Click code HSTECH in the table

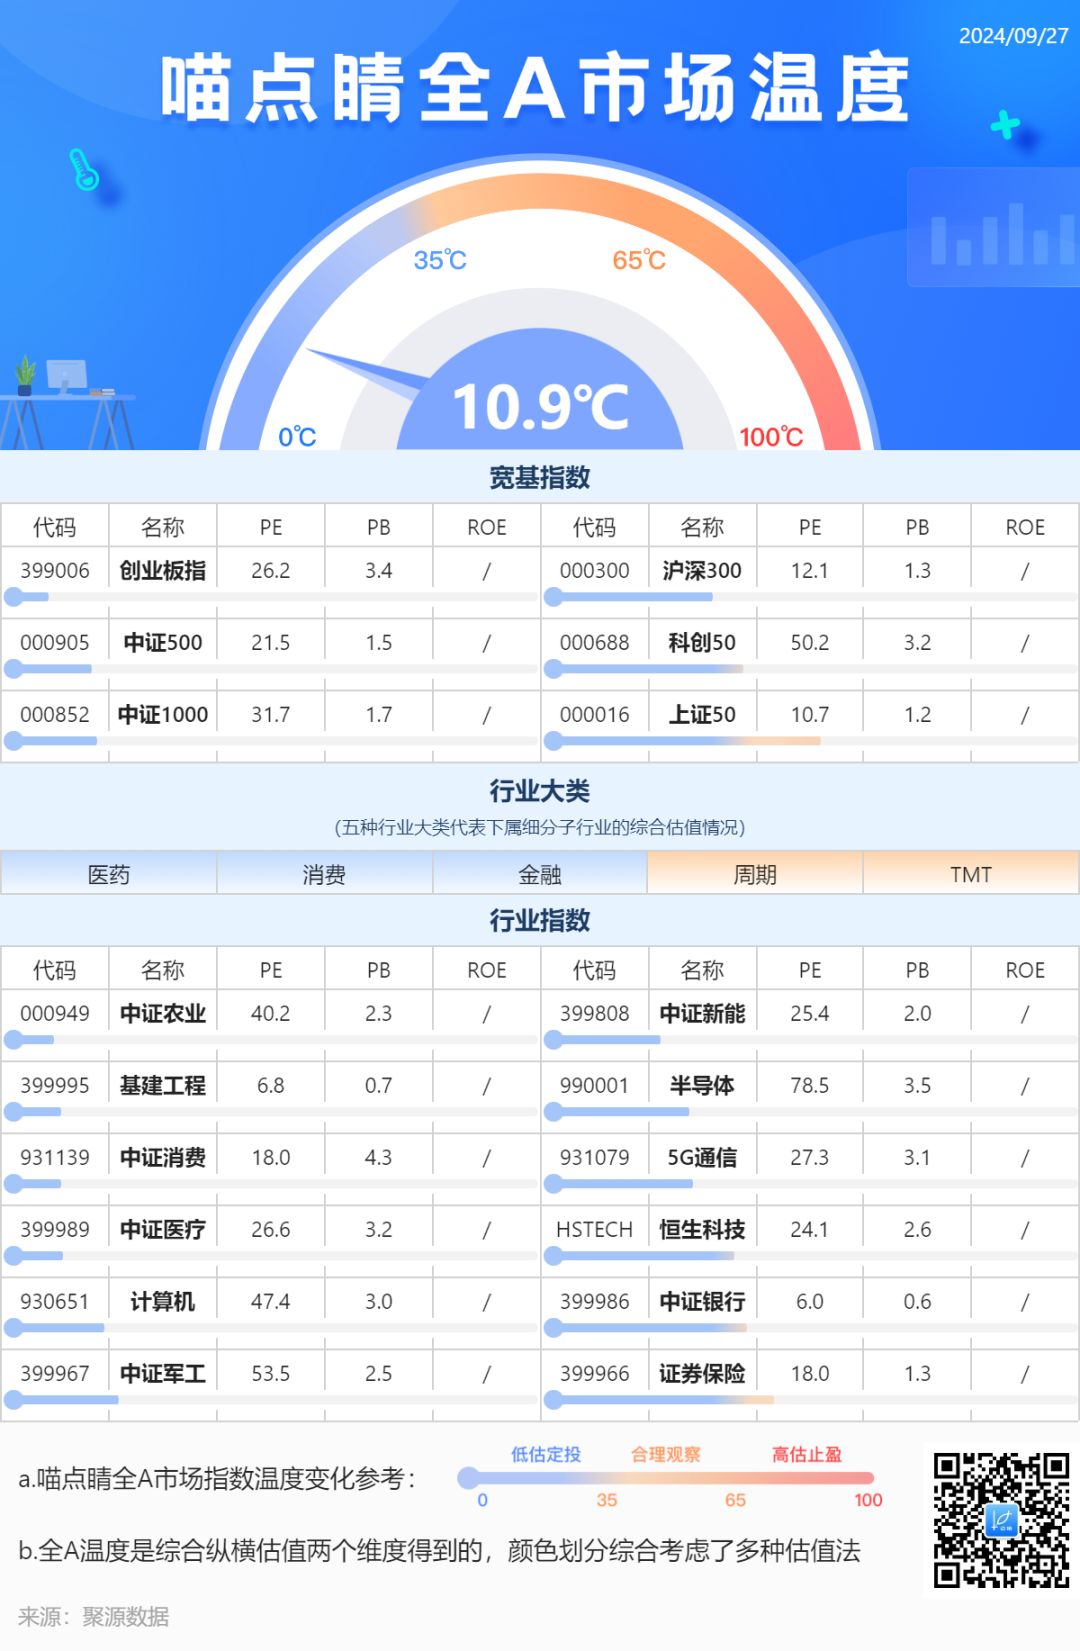tap(594, 1229)
